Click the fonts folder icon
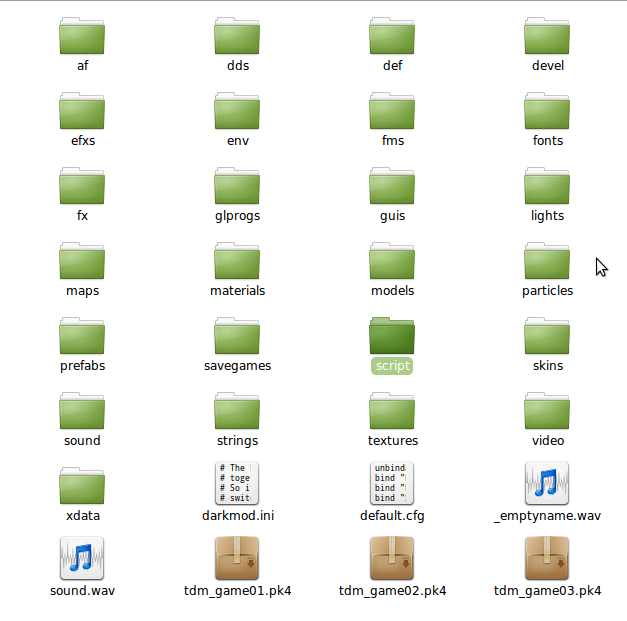Viewport: 627px width, 621px height. 547,110
